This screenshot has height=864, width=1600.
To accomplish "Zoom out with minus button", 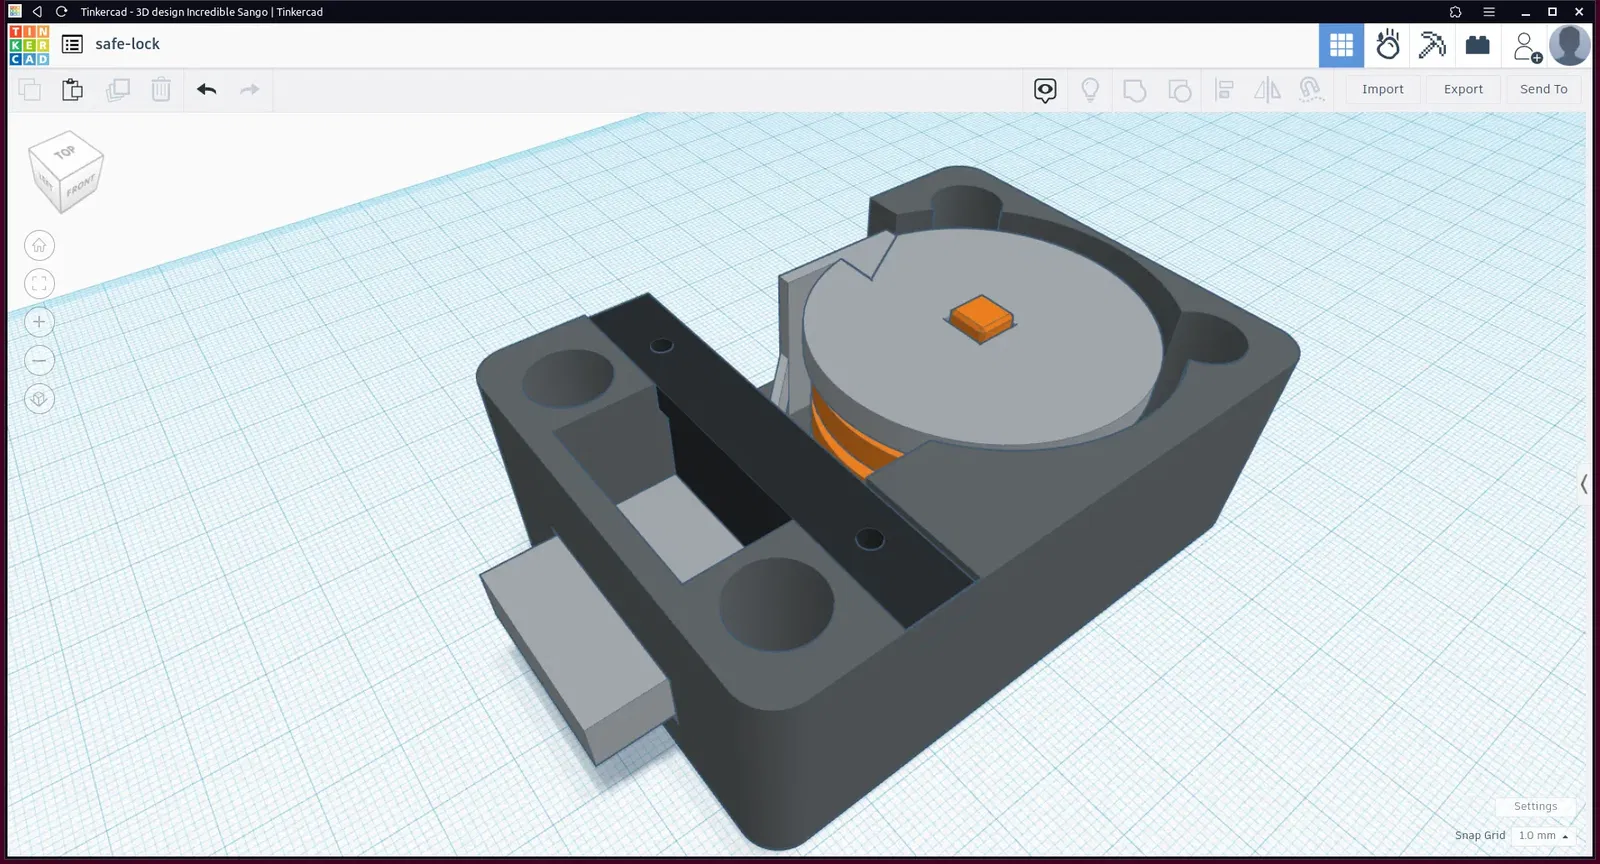I will (39, 360).
